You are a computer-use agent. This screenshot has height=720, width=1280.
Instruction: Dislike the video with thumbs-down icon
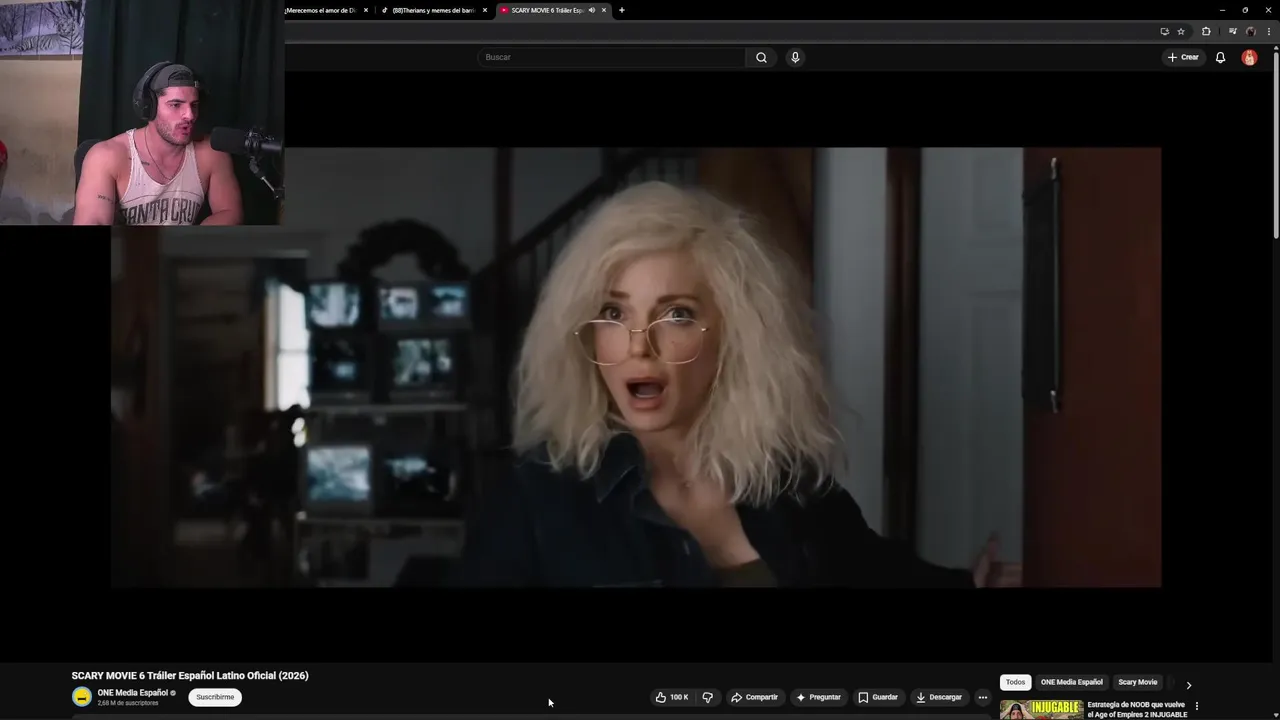708,697
